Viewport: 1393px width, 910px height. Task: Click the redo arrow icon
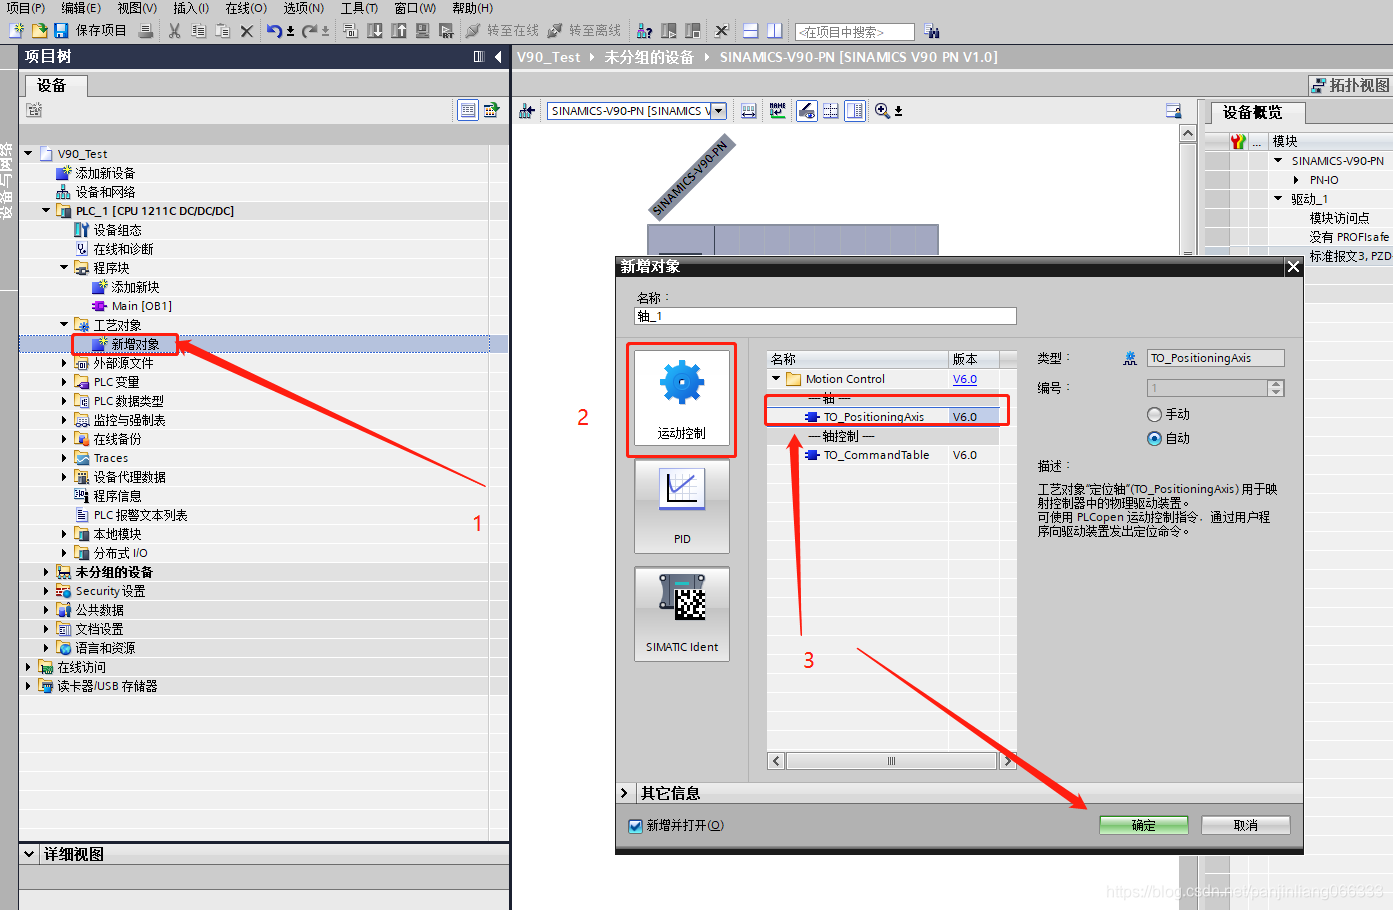(x=309, y=30)
